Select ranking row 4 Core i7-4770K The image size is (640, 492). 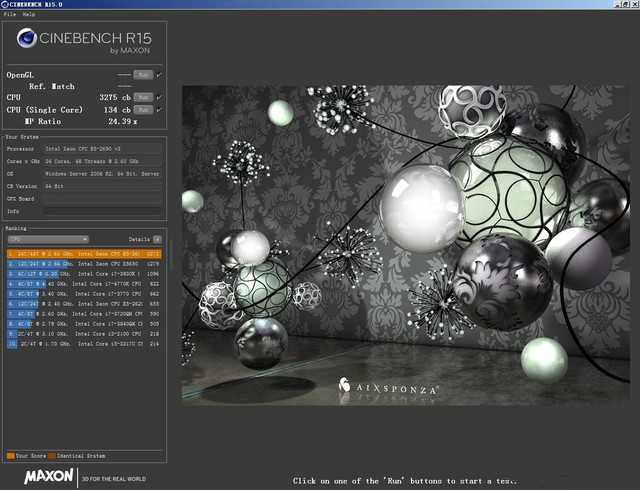coord(84,284)
